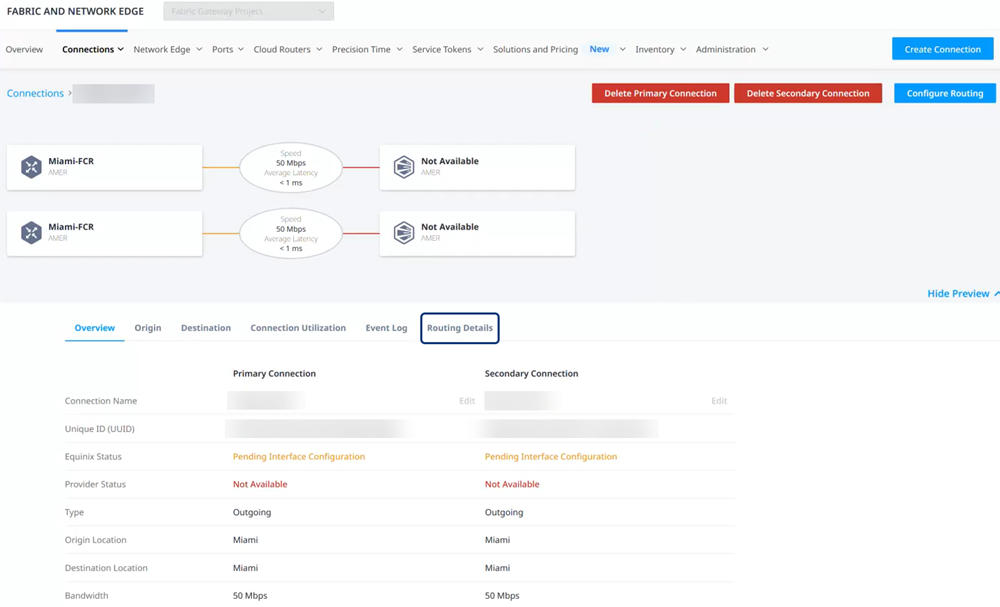1000x607 pixels.
Task: Open the Solutions and Pricing menu
Action: tap(535, 49)
